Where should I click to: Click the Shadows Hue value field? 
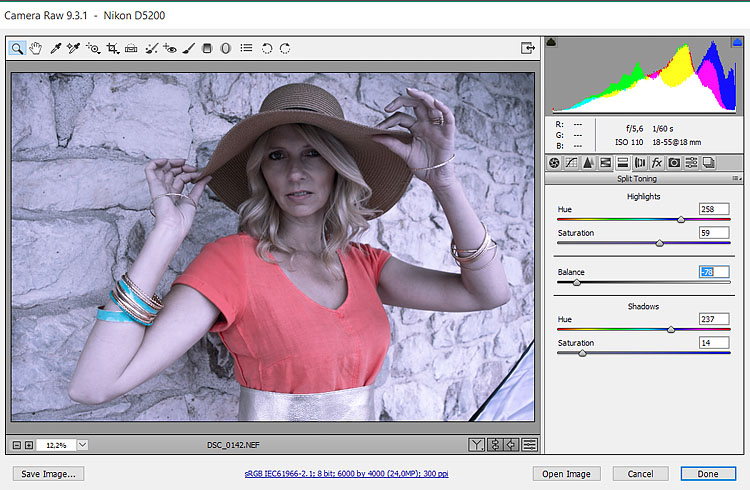pyautogui.click(x=714, y=318)
